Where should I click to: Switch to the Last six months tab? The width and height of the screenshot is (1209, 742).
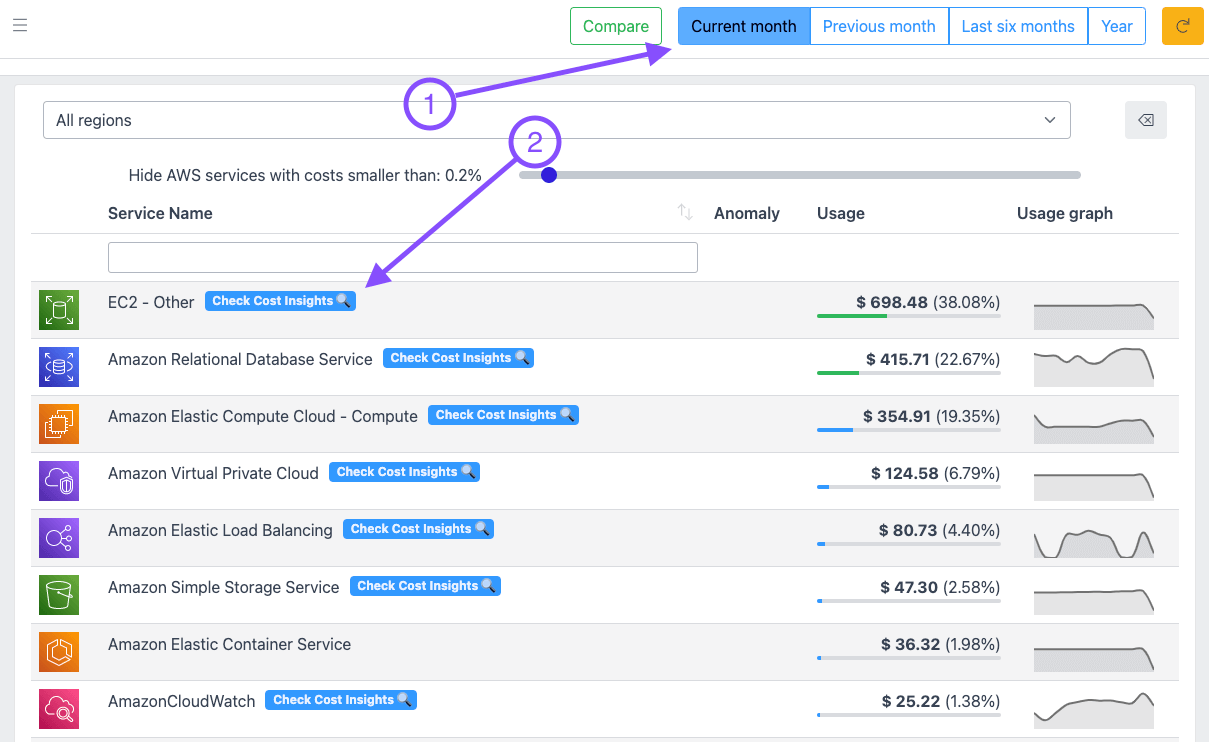1018,26
